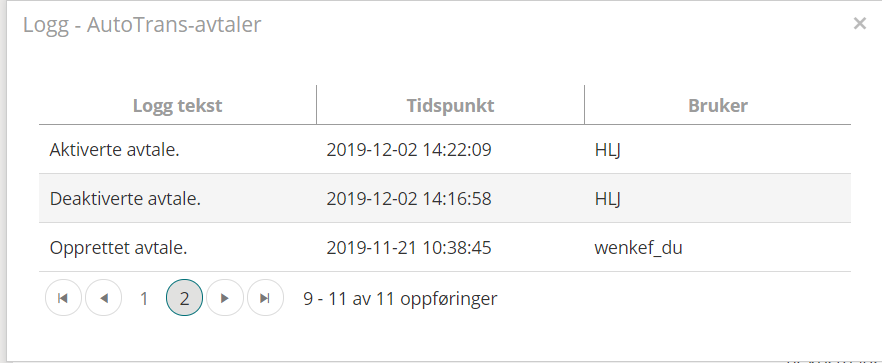This screenshot has height=363, width=882.
Task: Close the Logg AutoTrans-avtaler dialog
Action: click(860, 24)
